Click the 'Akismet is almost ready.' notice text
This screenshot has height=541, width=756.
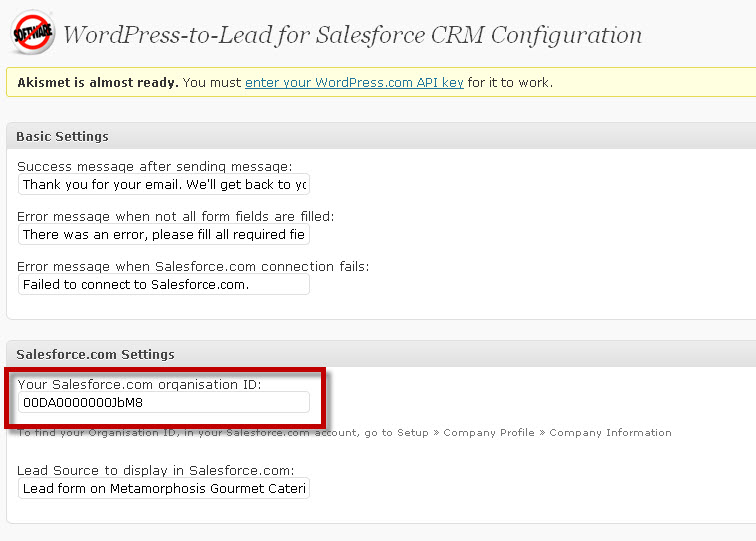pos(98,82)
